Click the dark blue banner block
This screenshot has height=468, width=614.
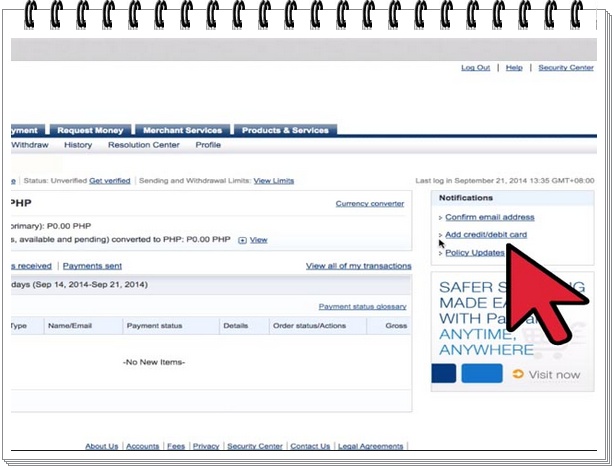tap(444, 373)
